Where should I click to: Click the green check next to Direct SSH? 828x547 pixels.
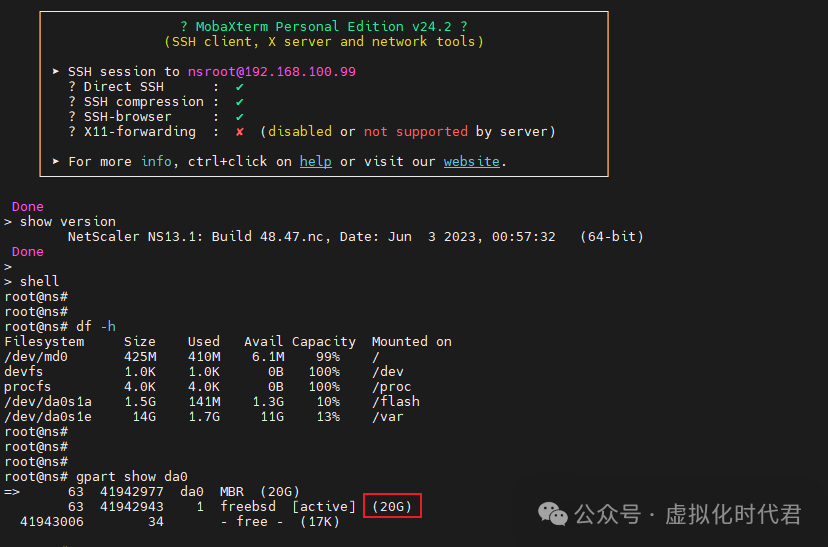coord(240,87)
